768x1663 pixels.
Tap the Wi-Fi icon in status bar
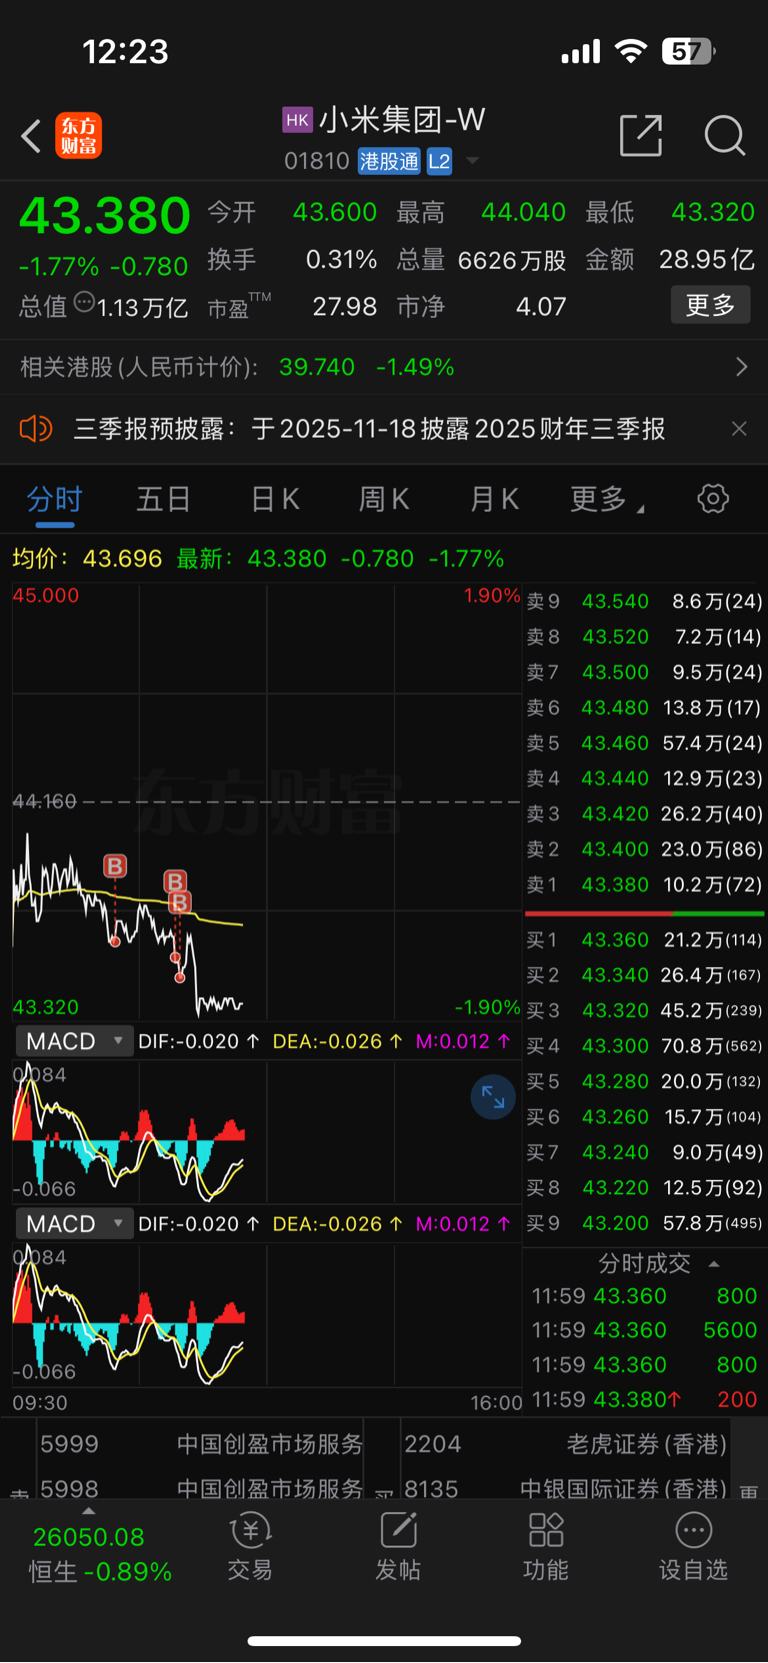[x=630, y=51]
